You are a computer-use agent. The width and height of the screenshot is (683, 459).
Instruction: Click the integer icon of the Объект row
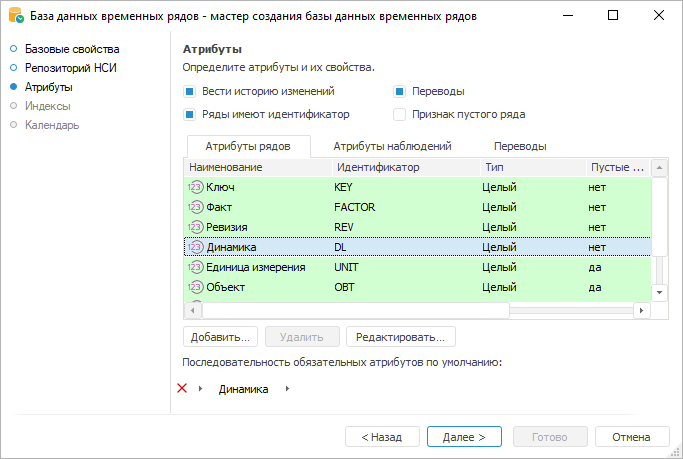[195, 287]
